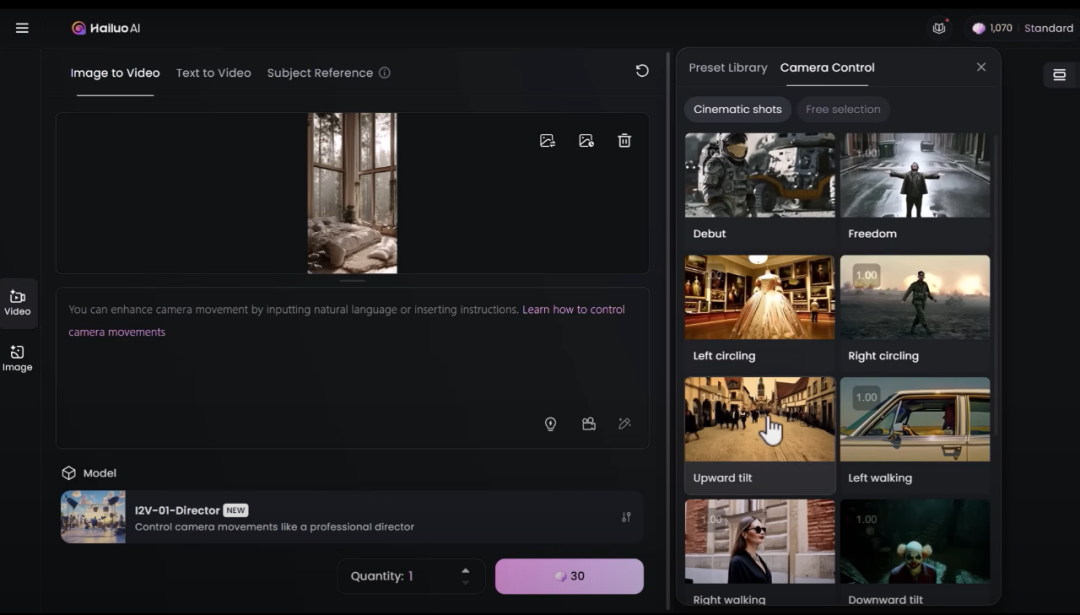Open the hamburger menu at top left
The height and width of the screenshot is (615, 1080).
(x=22, y=28)
